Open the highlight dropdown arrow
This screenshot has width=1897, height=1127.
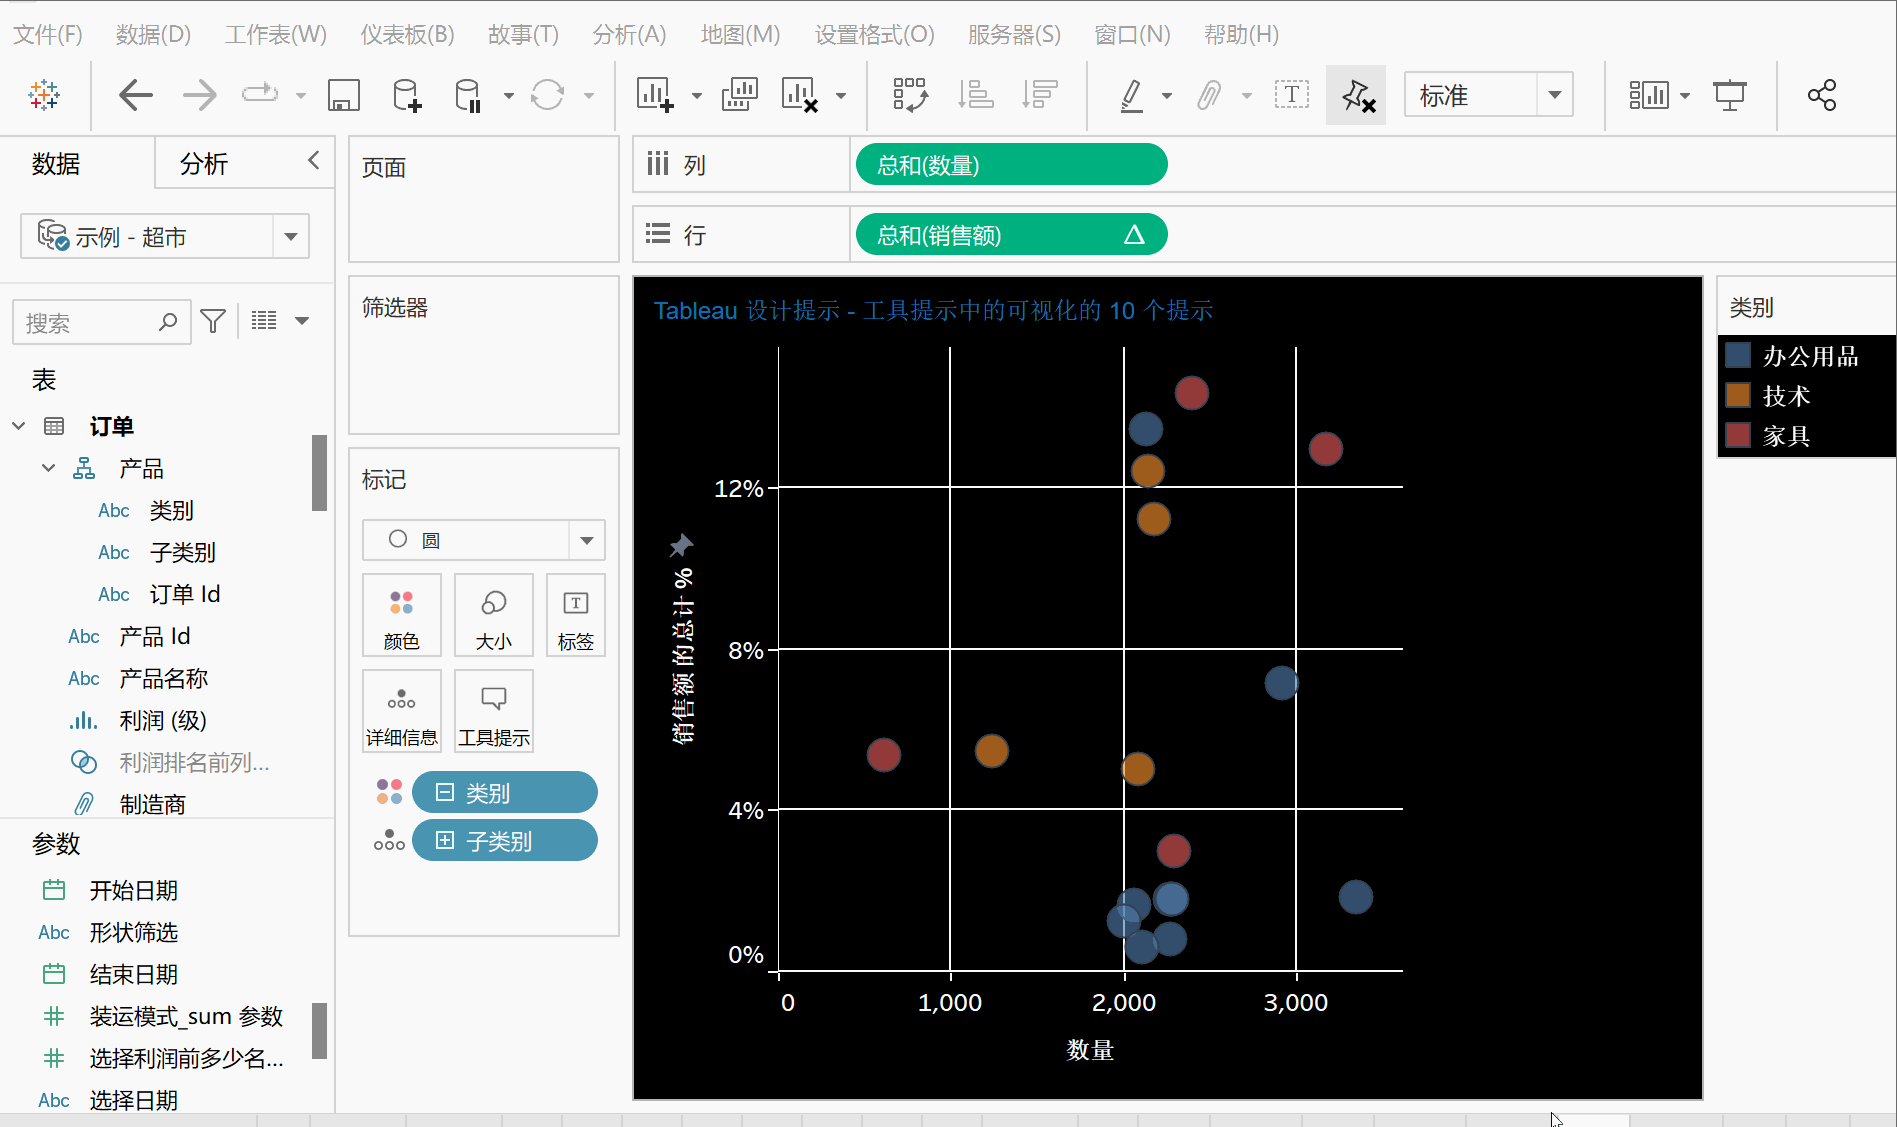click(1167, 97)
